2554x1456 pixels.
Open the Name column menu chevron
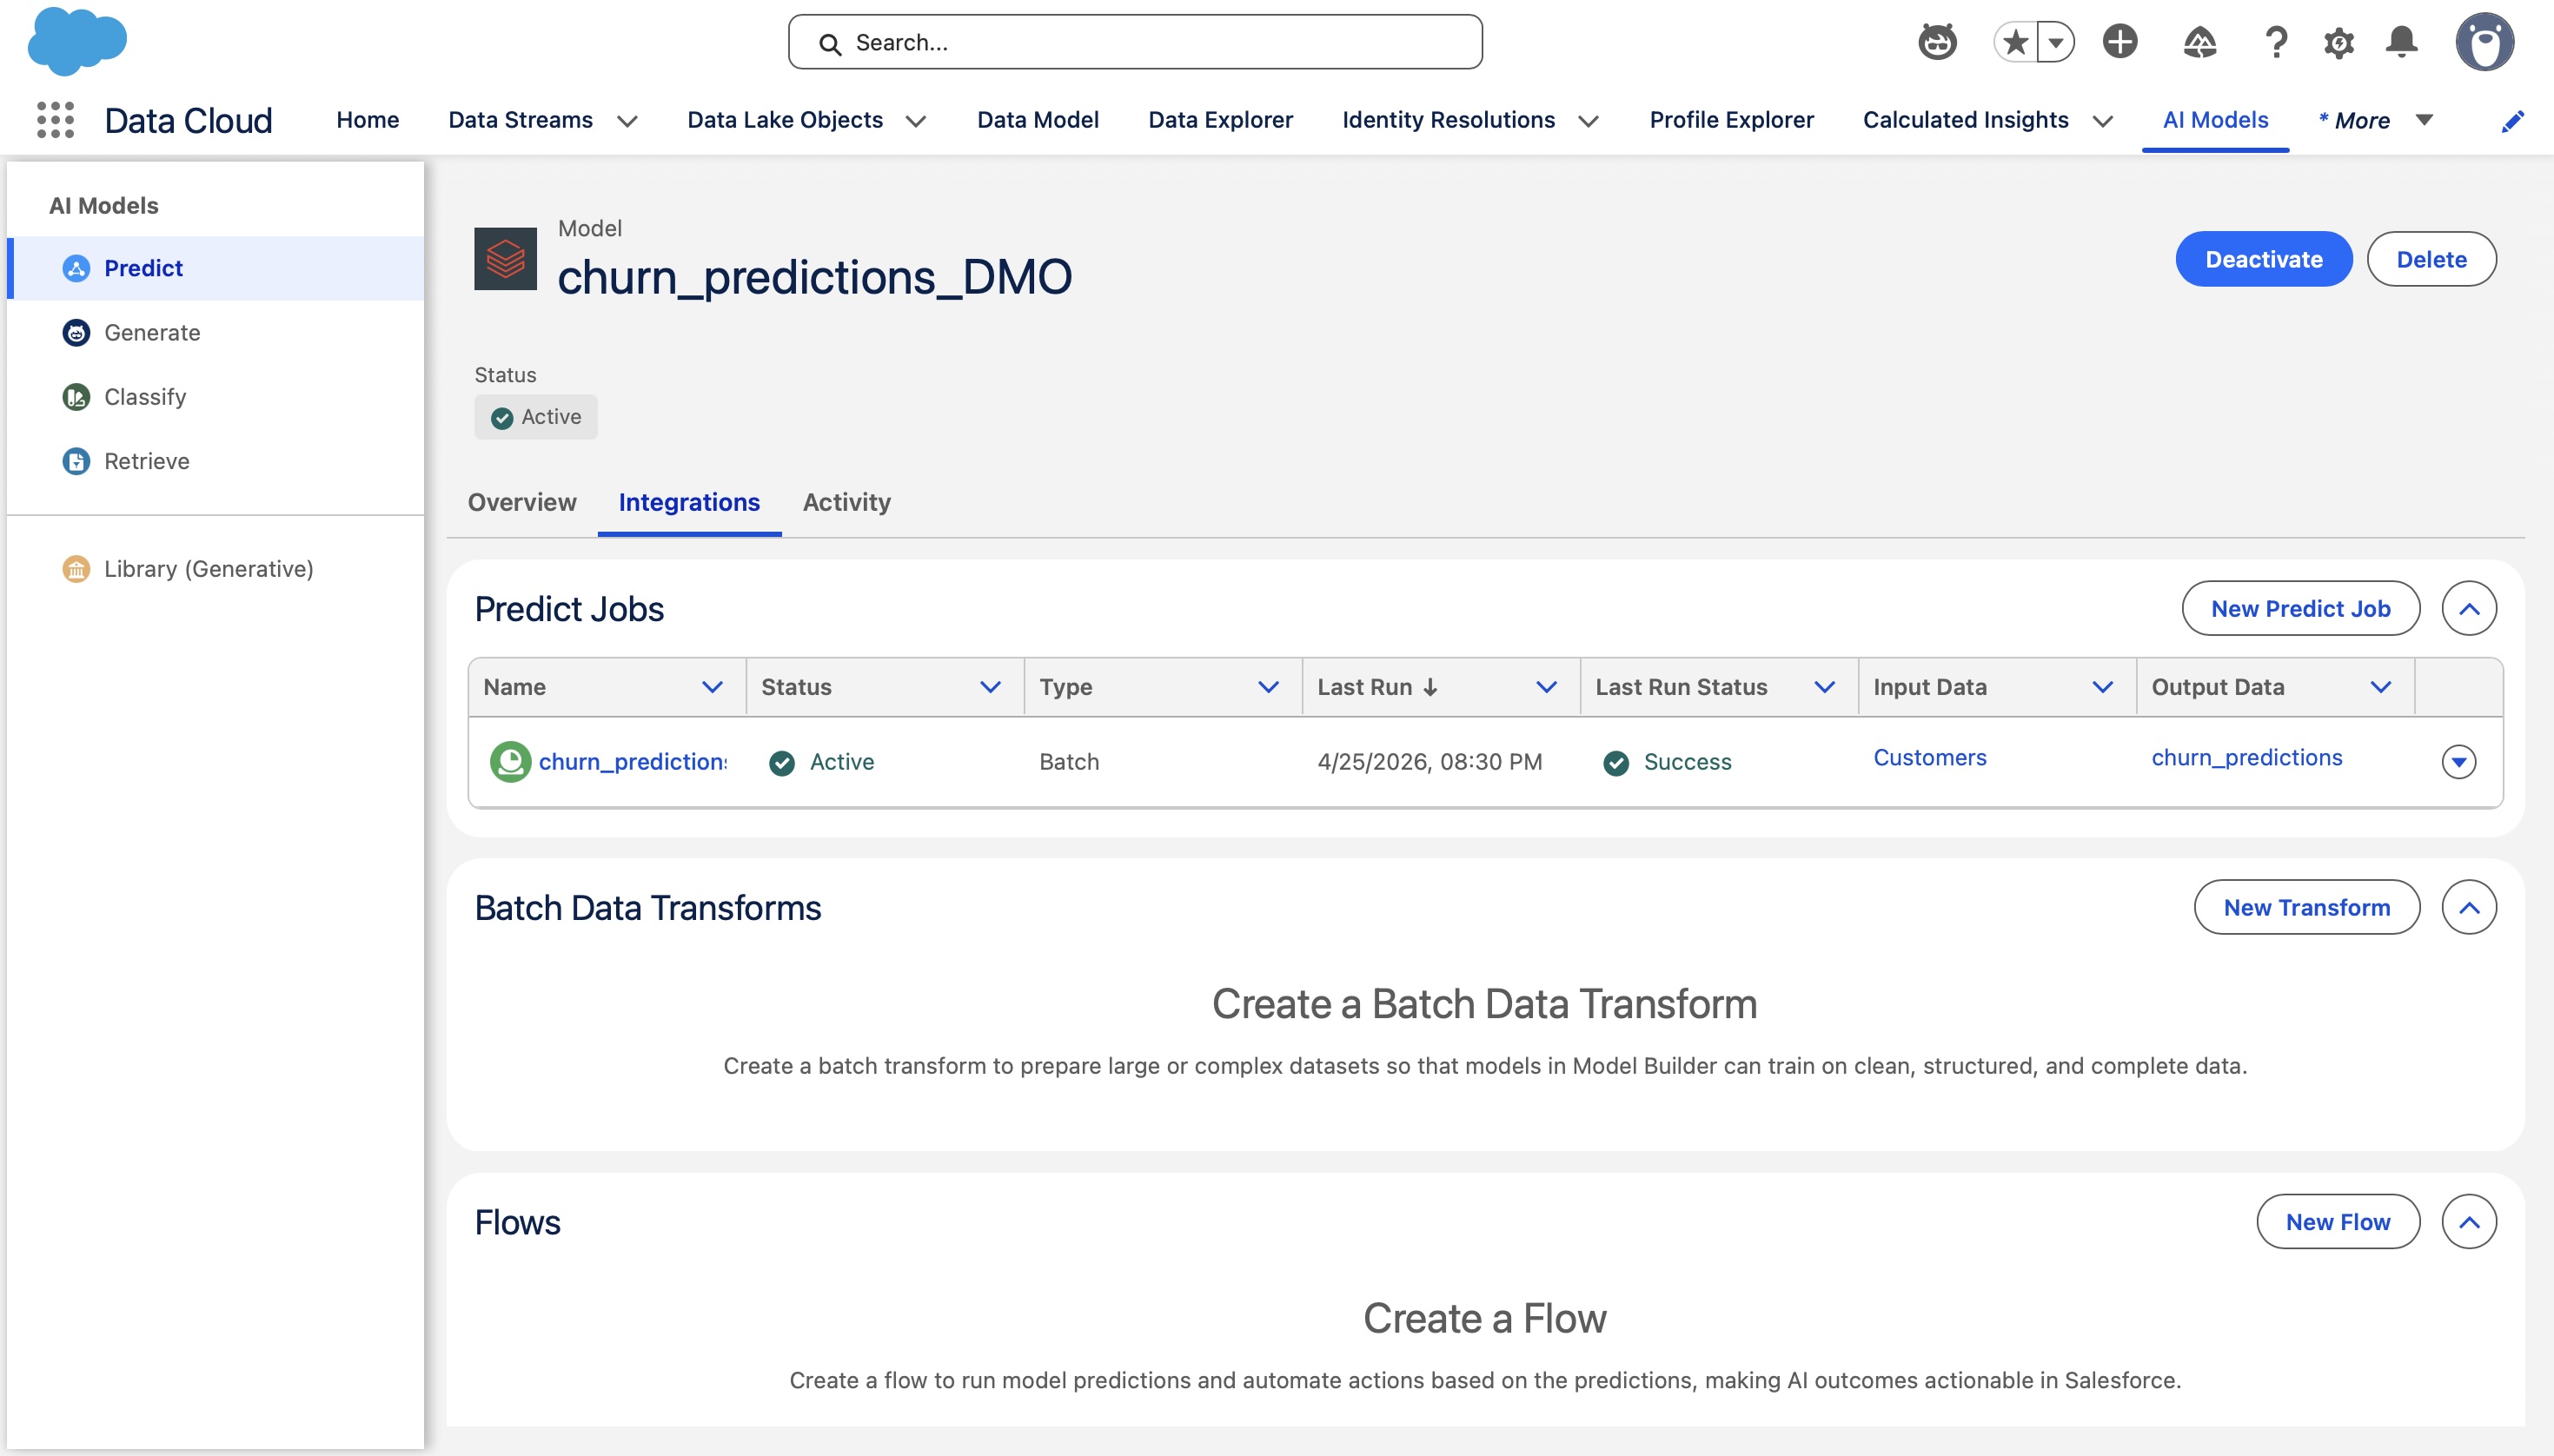712,687
